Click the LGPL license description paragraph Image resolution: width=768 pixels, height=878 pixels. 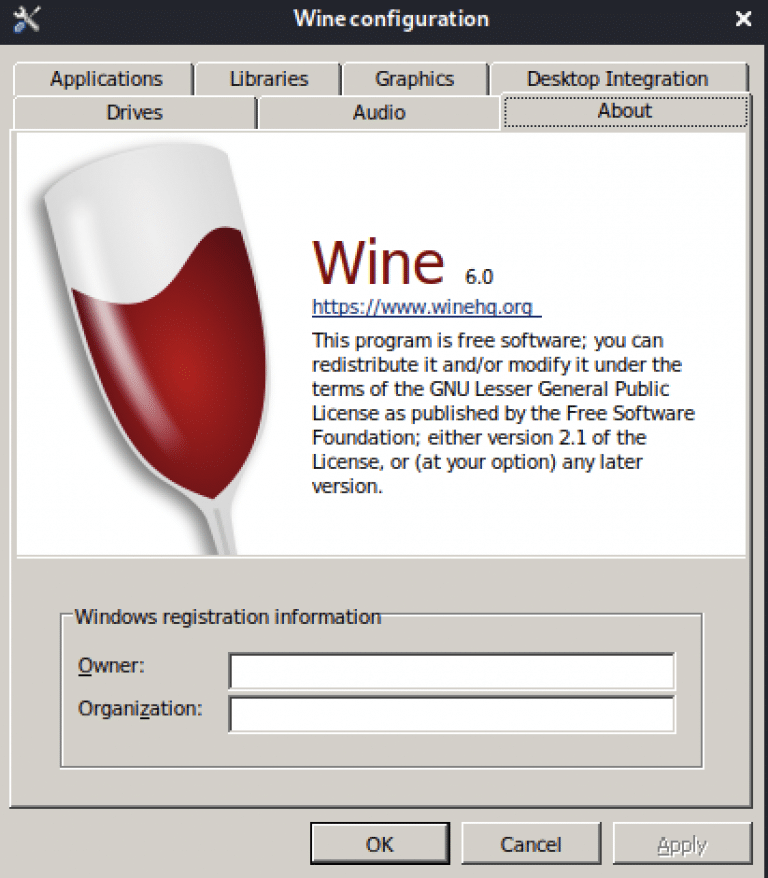click(x=503, y=413)
